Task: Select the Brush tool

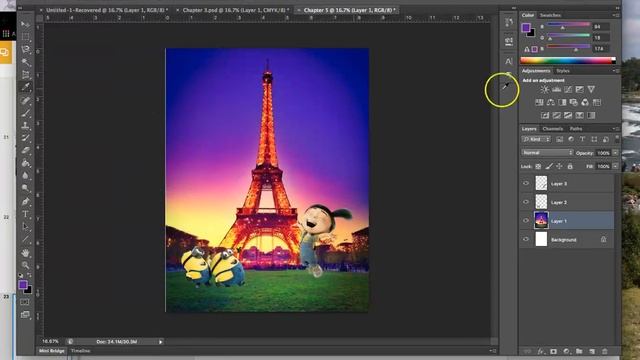Action: coord(25,113)
